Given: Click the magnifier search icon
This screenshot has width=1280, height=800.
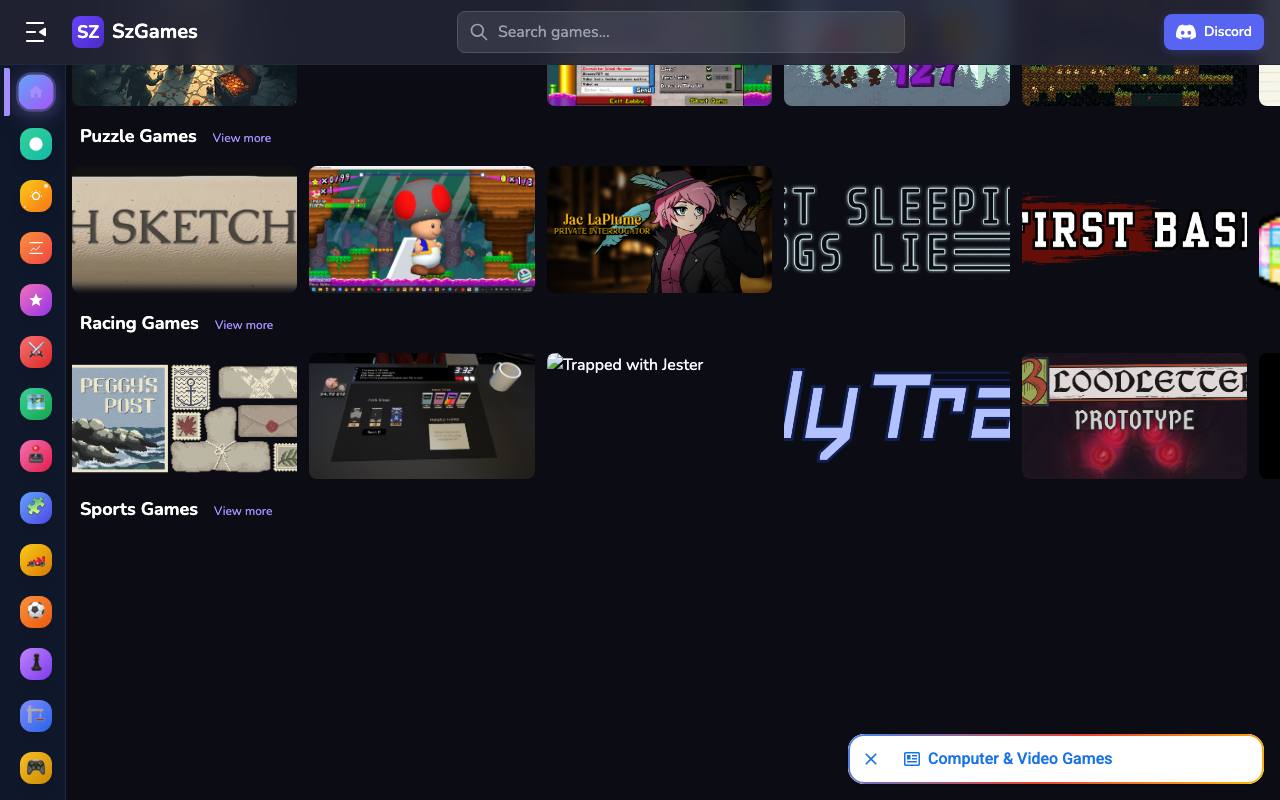Looking at the screenshot, I should click(x=479, y=32).
